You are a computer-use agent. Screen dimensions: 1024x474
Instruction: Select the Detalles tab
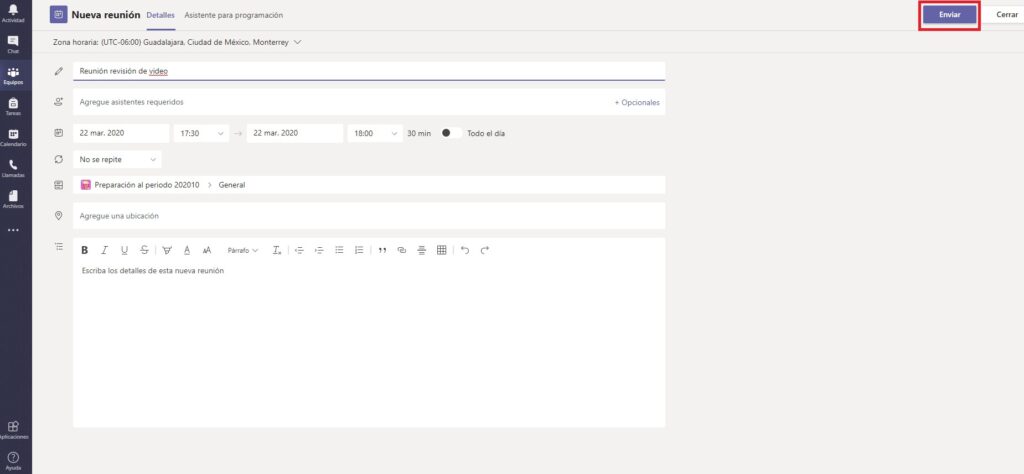point(160,16)
